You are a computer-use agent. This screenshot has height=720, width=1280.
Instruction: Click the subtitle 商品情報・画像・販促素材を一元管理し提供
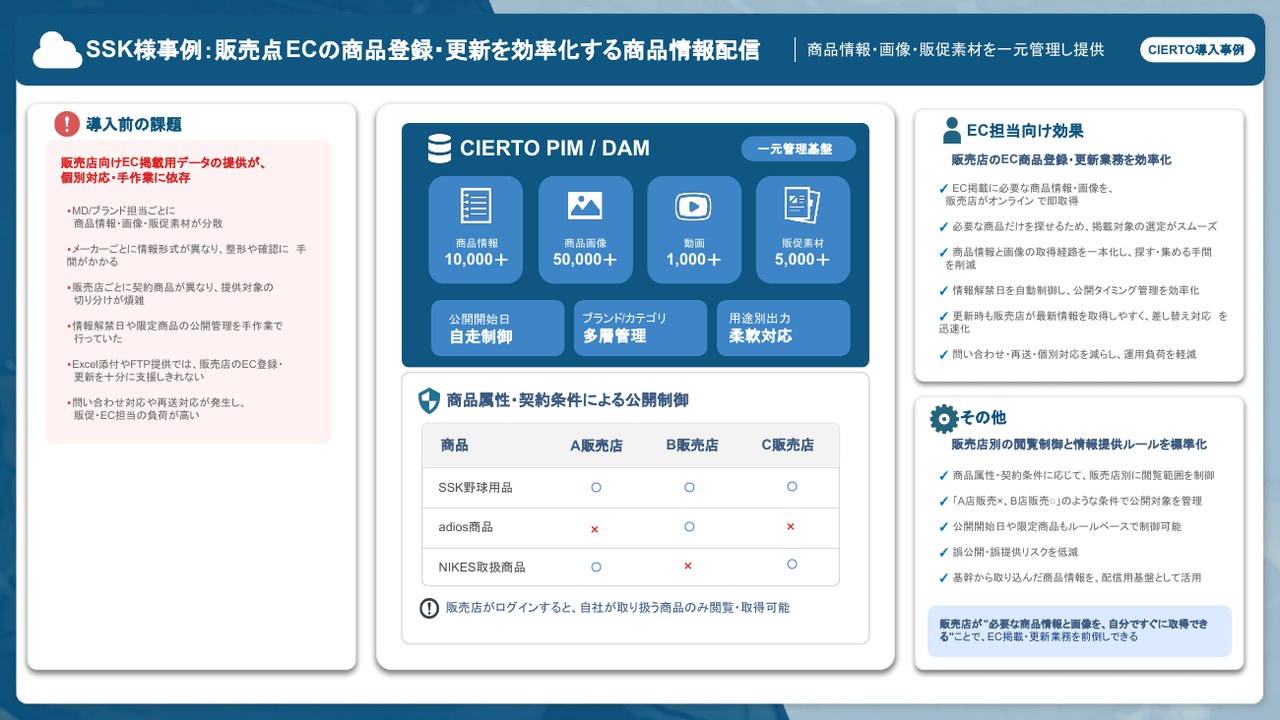(956, 50)
